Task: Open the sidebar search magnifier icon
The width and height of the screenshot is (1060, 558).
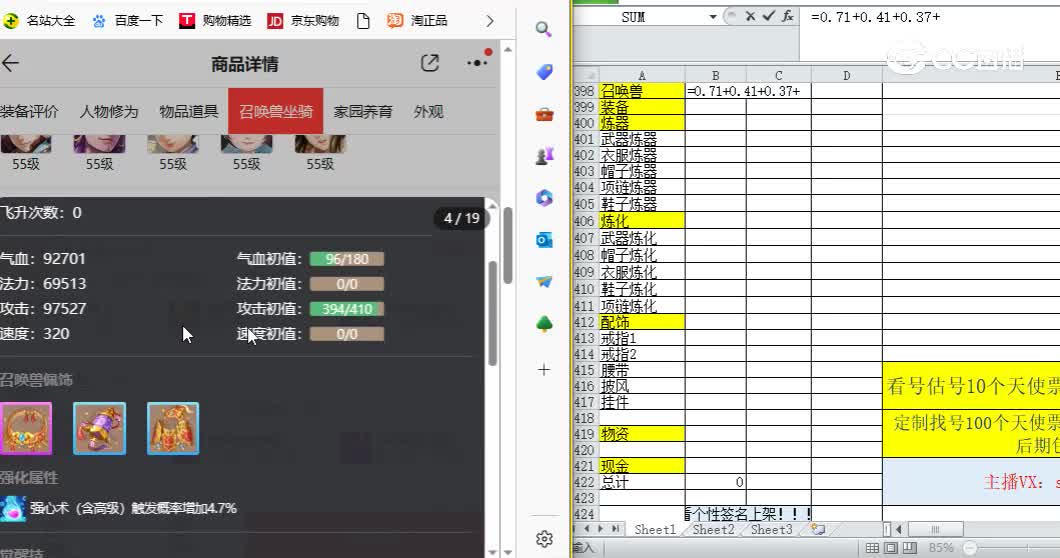Action: point(544,29)
